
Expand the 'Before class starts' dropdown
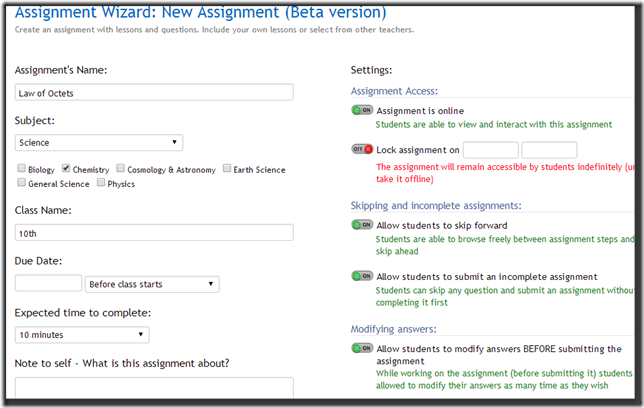[152, 284]
